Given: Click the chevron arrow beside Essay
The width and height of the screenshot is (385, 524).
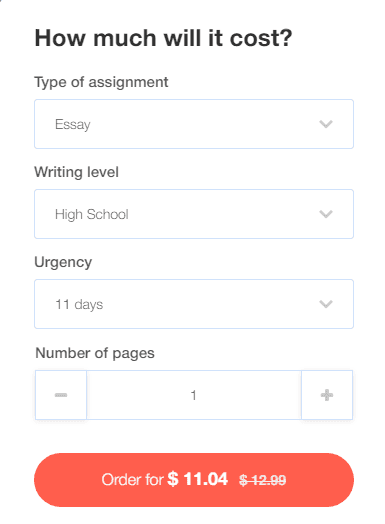Looking at the screenshot, I should [326, 124].
